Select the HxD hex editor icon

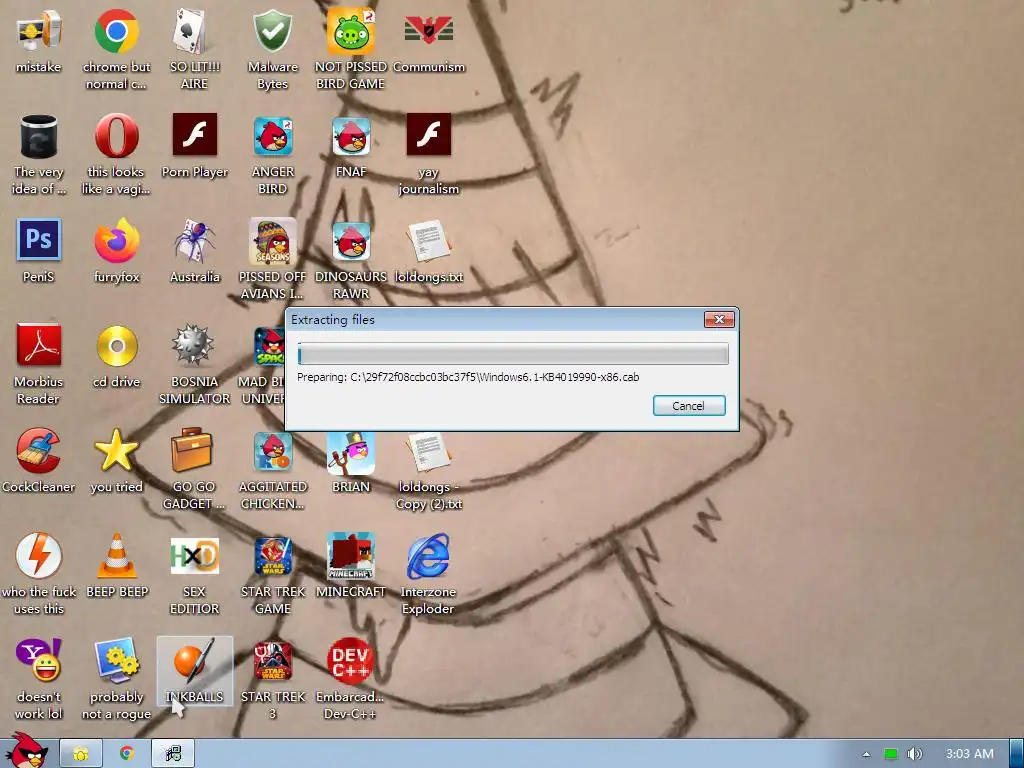tap(194, 555)
